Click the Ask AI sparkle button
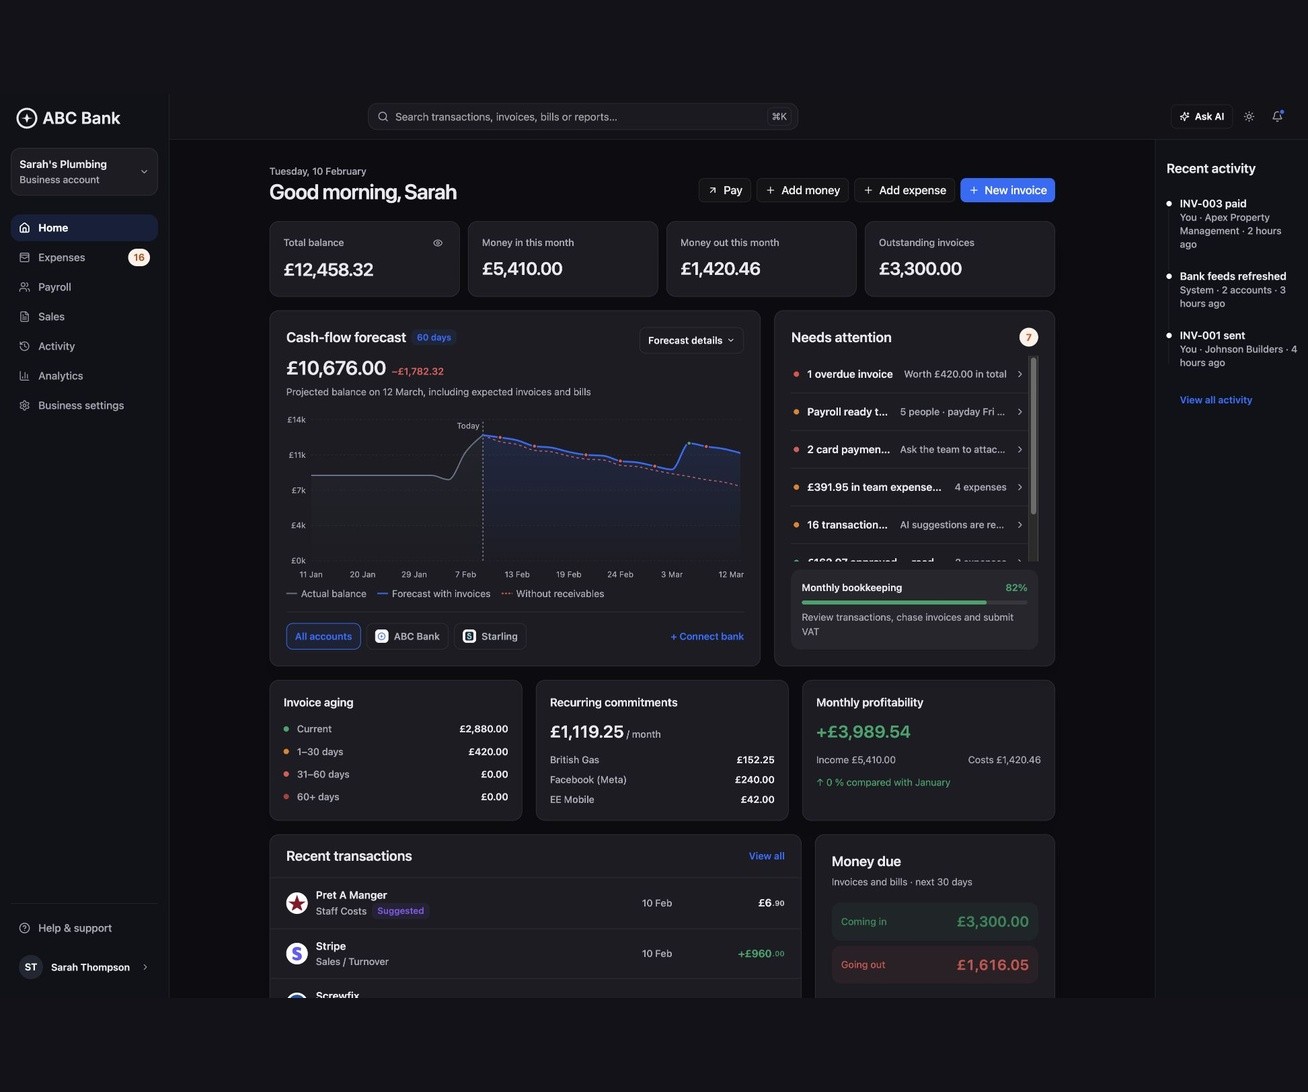The width and height of the screenshot is (1308, 1092). tap(1201, 117)
